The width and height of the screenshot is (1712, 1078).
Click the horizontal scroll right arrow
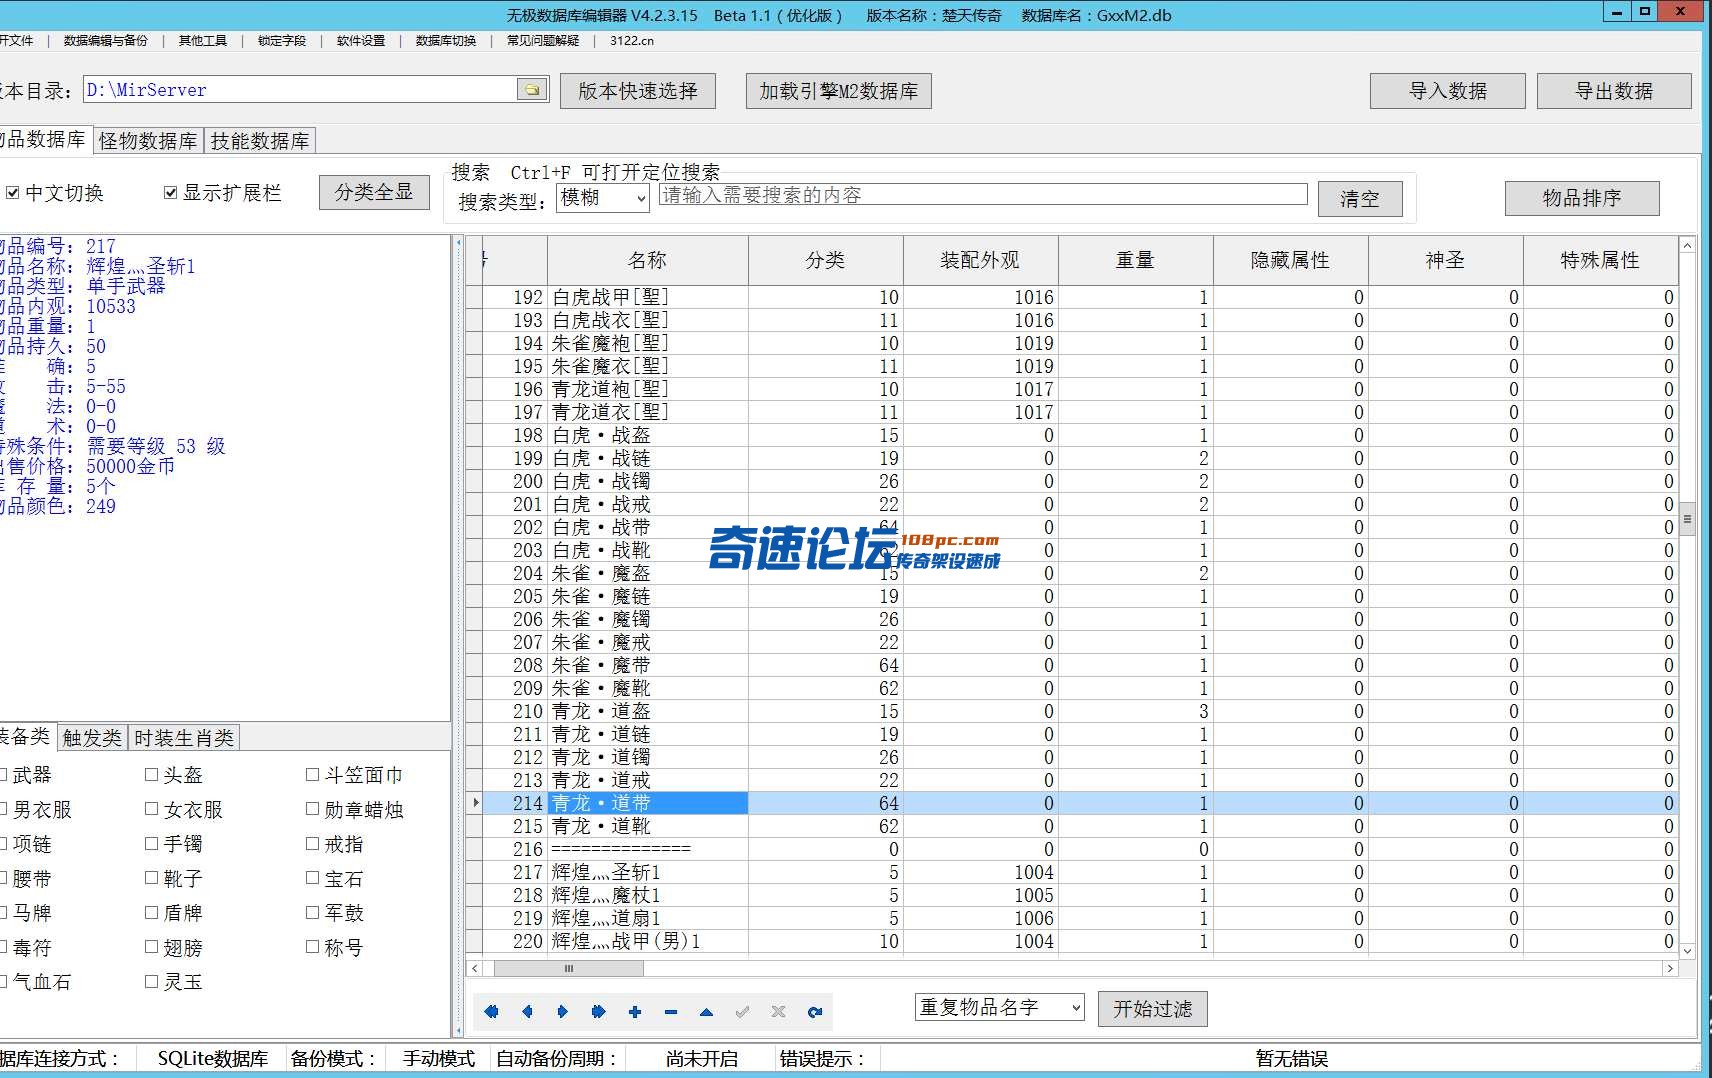[x=1669, y=968]
